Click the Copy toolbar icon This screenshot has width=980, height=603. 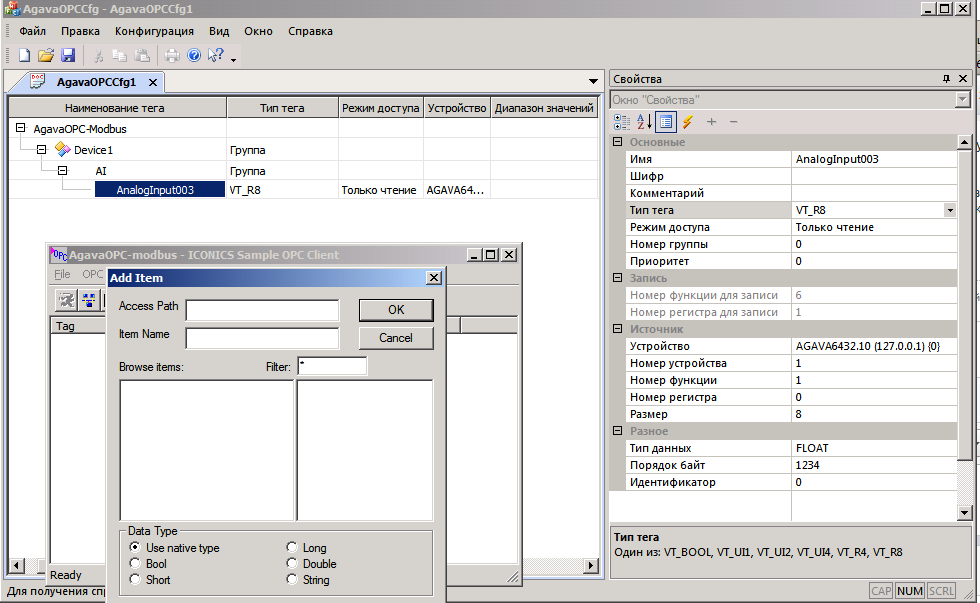tap(119, 56)
